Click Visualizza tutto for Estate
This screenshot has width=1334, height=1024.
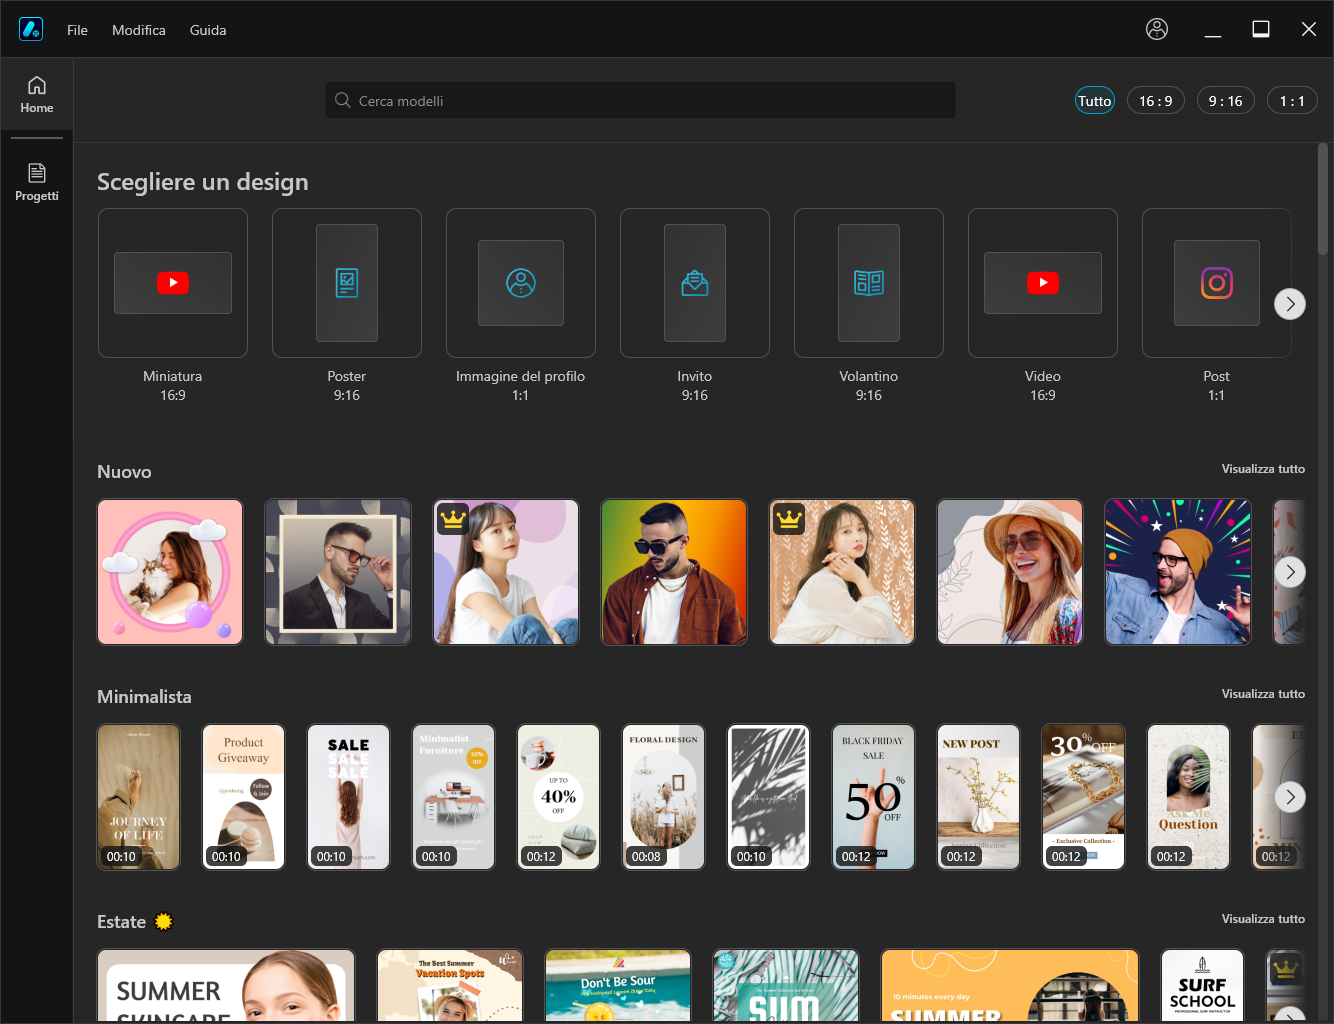click(x=1263, y=919)
